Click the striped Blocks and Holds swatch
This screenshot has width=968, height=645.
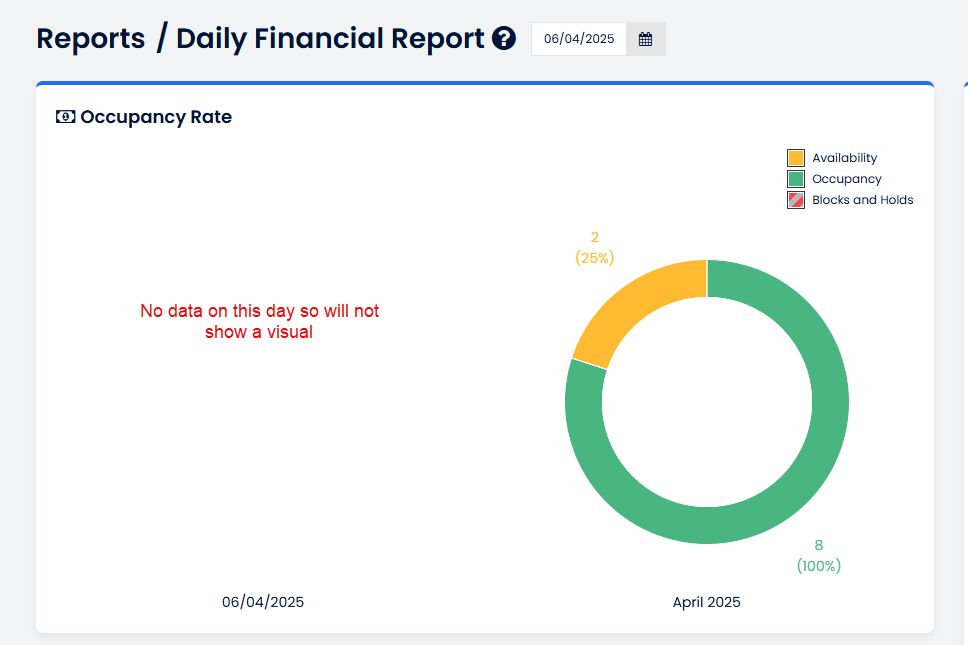796,200
